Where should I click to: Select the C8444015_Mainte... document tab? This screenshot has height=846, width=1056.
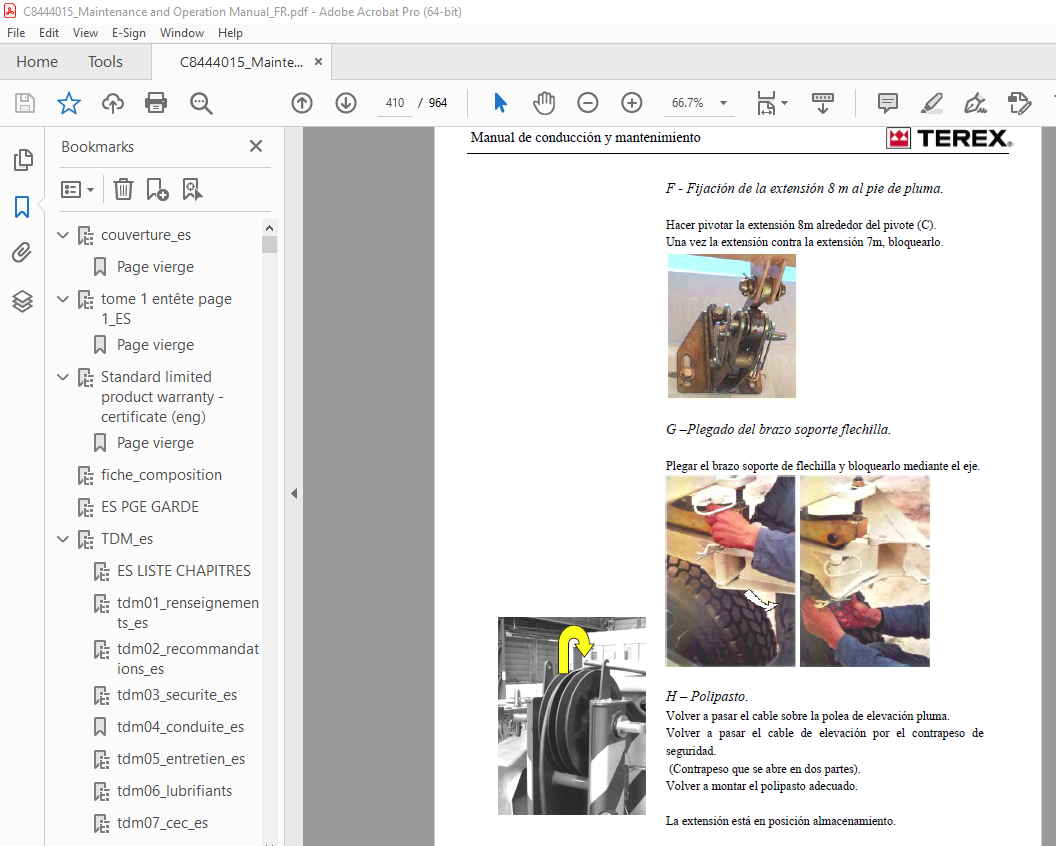(x=241, y=62)
